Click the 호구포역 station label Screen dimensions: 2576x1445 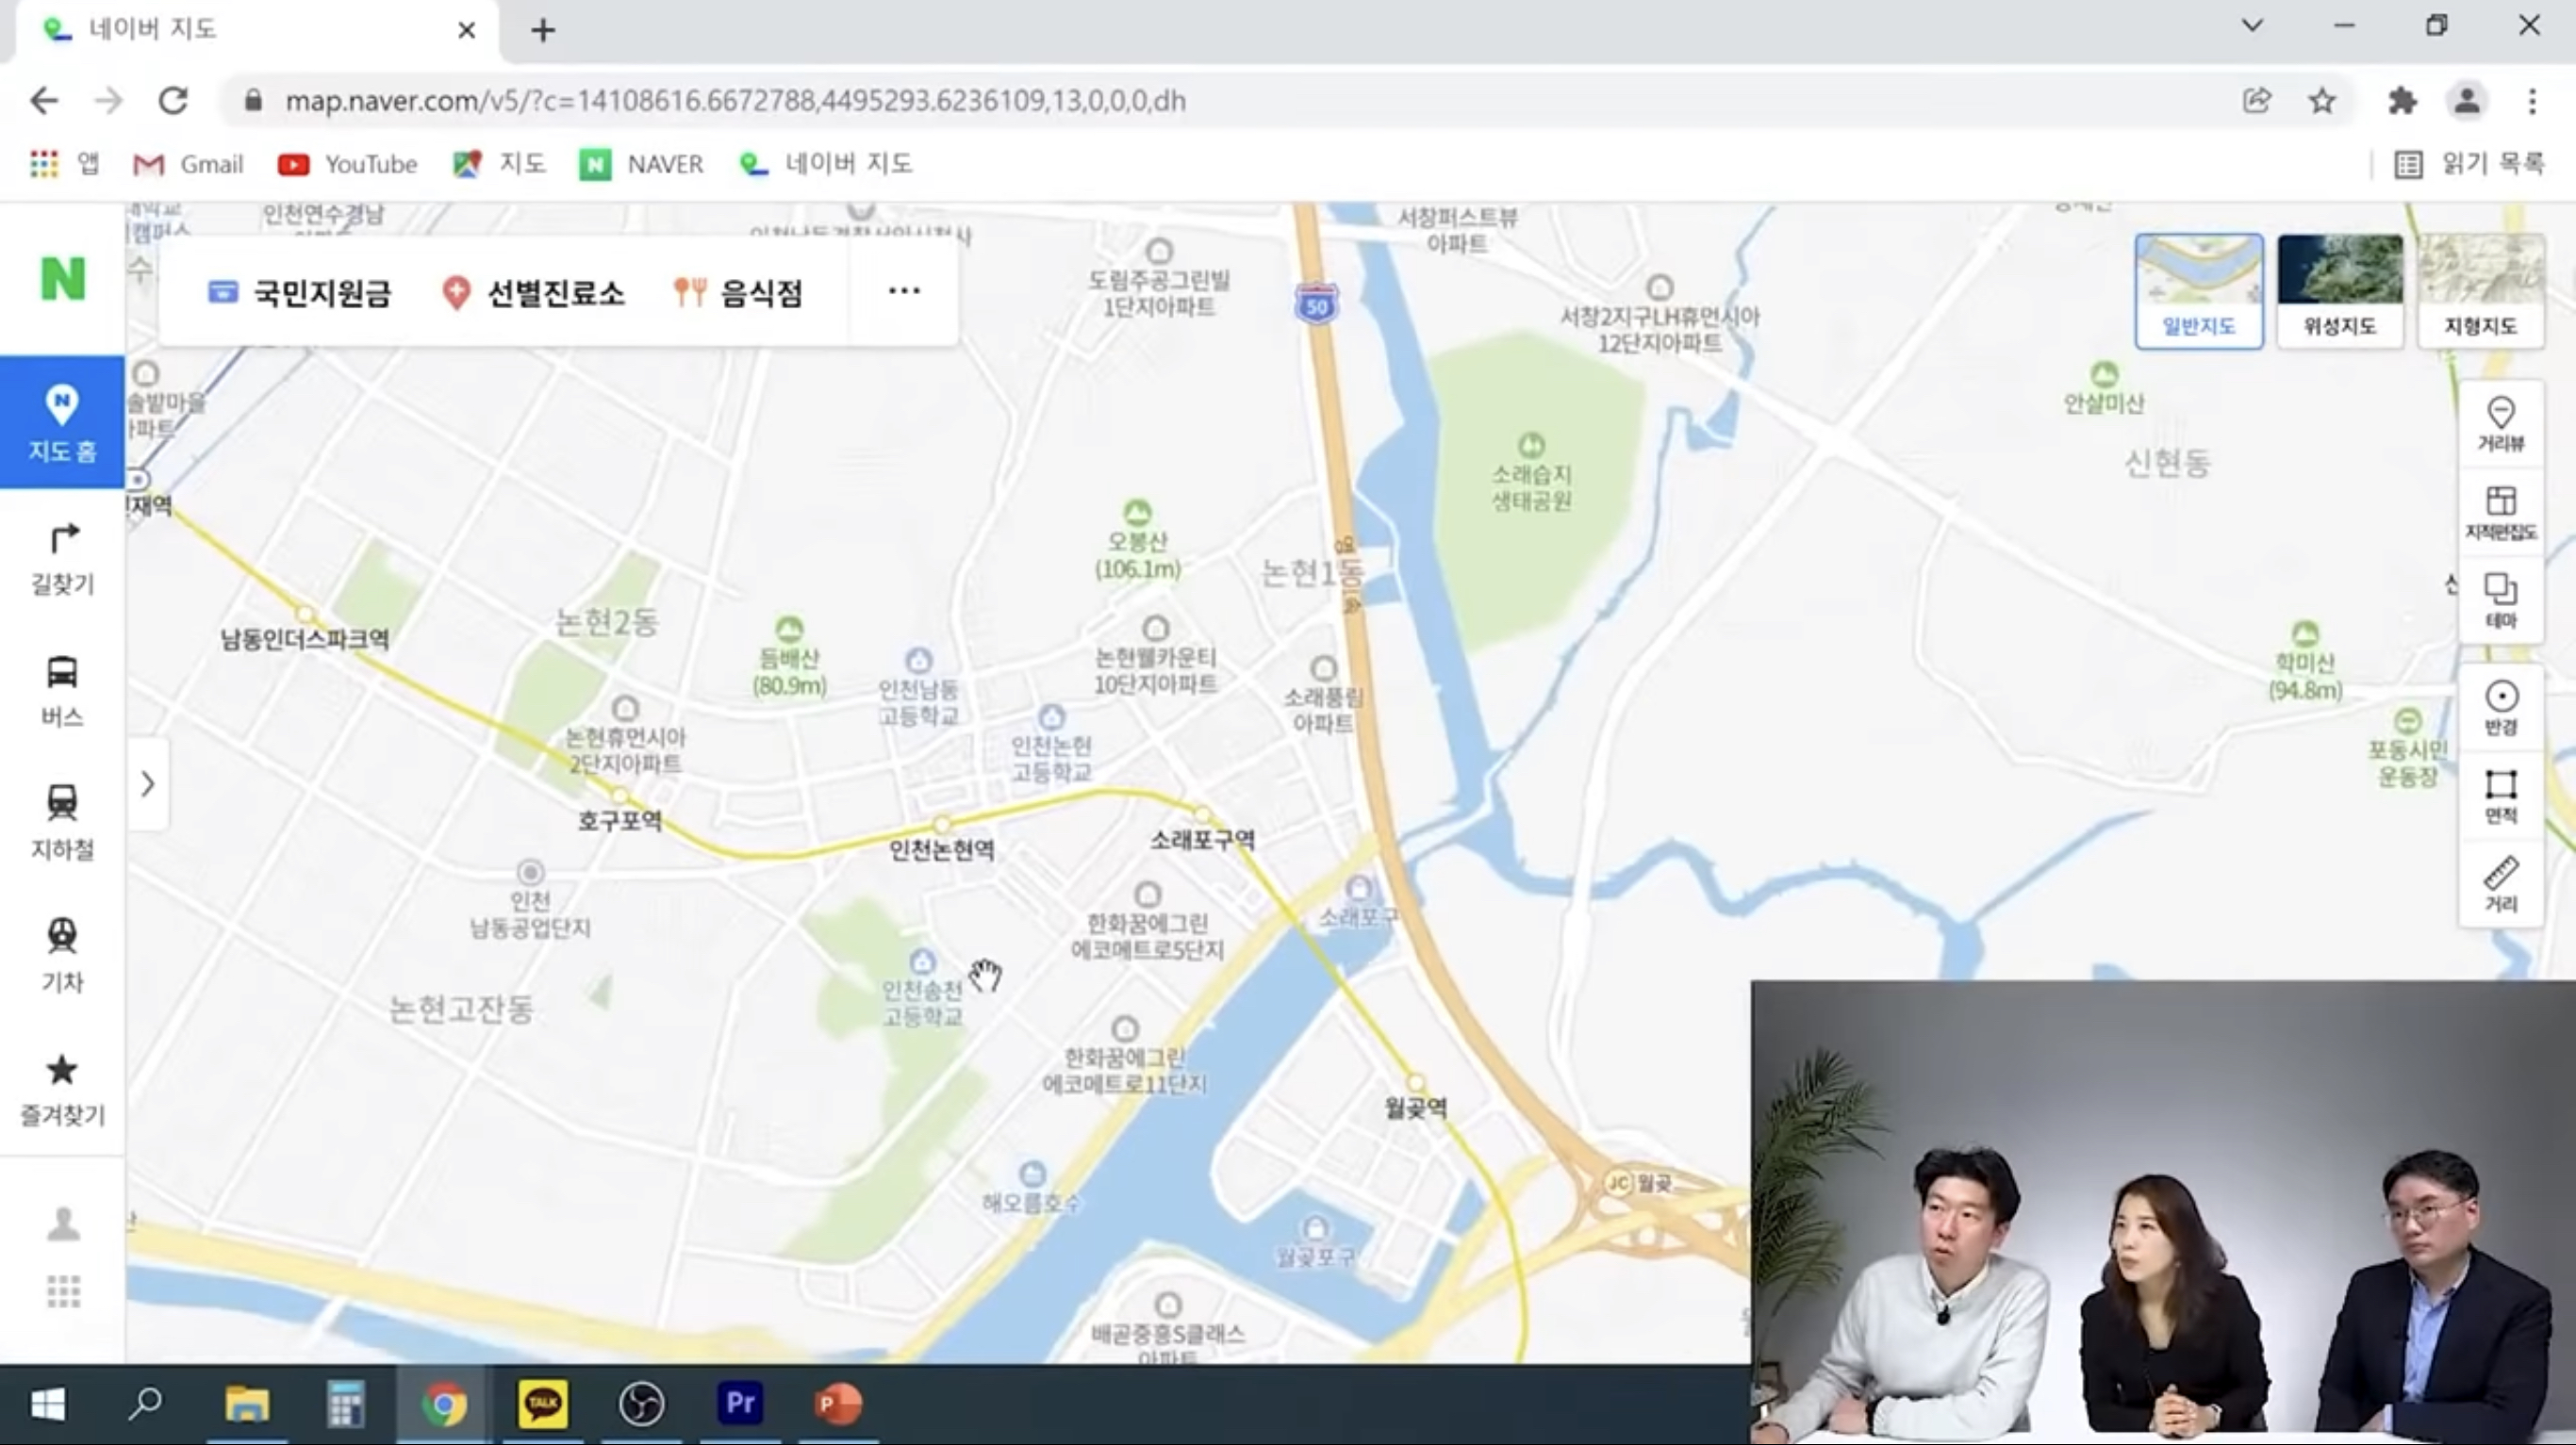(620, 820)
